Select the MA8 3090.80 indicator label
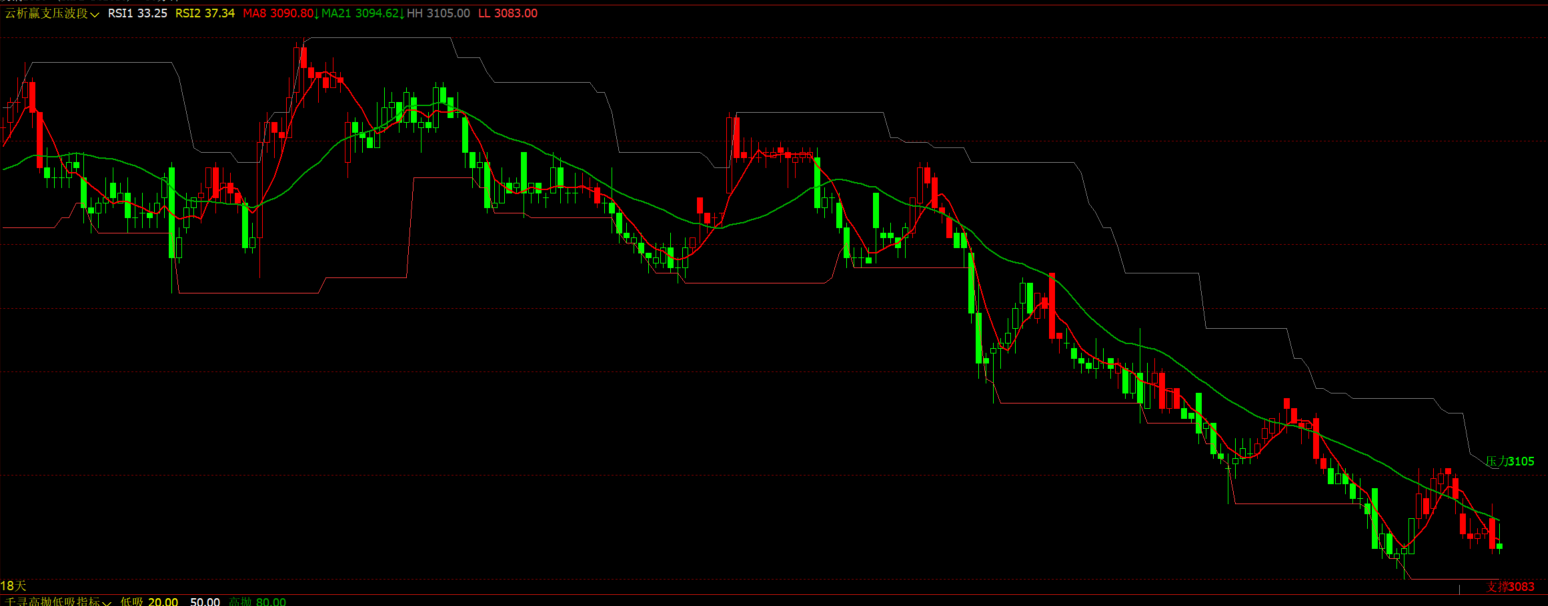Image resolution: width=1548 pixels, height=606 pixels. (x=277, y=13)
